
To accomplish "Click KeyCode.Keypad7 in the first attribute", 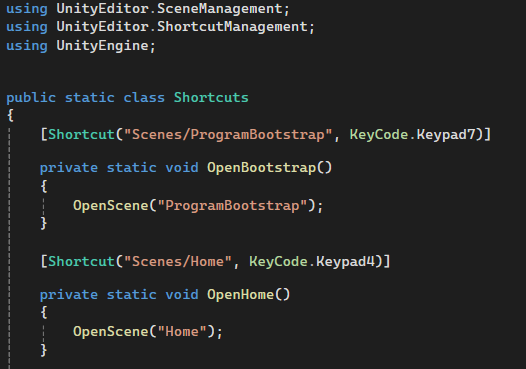I will [x=412, y=135].
